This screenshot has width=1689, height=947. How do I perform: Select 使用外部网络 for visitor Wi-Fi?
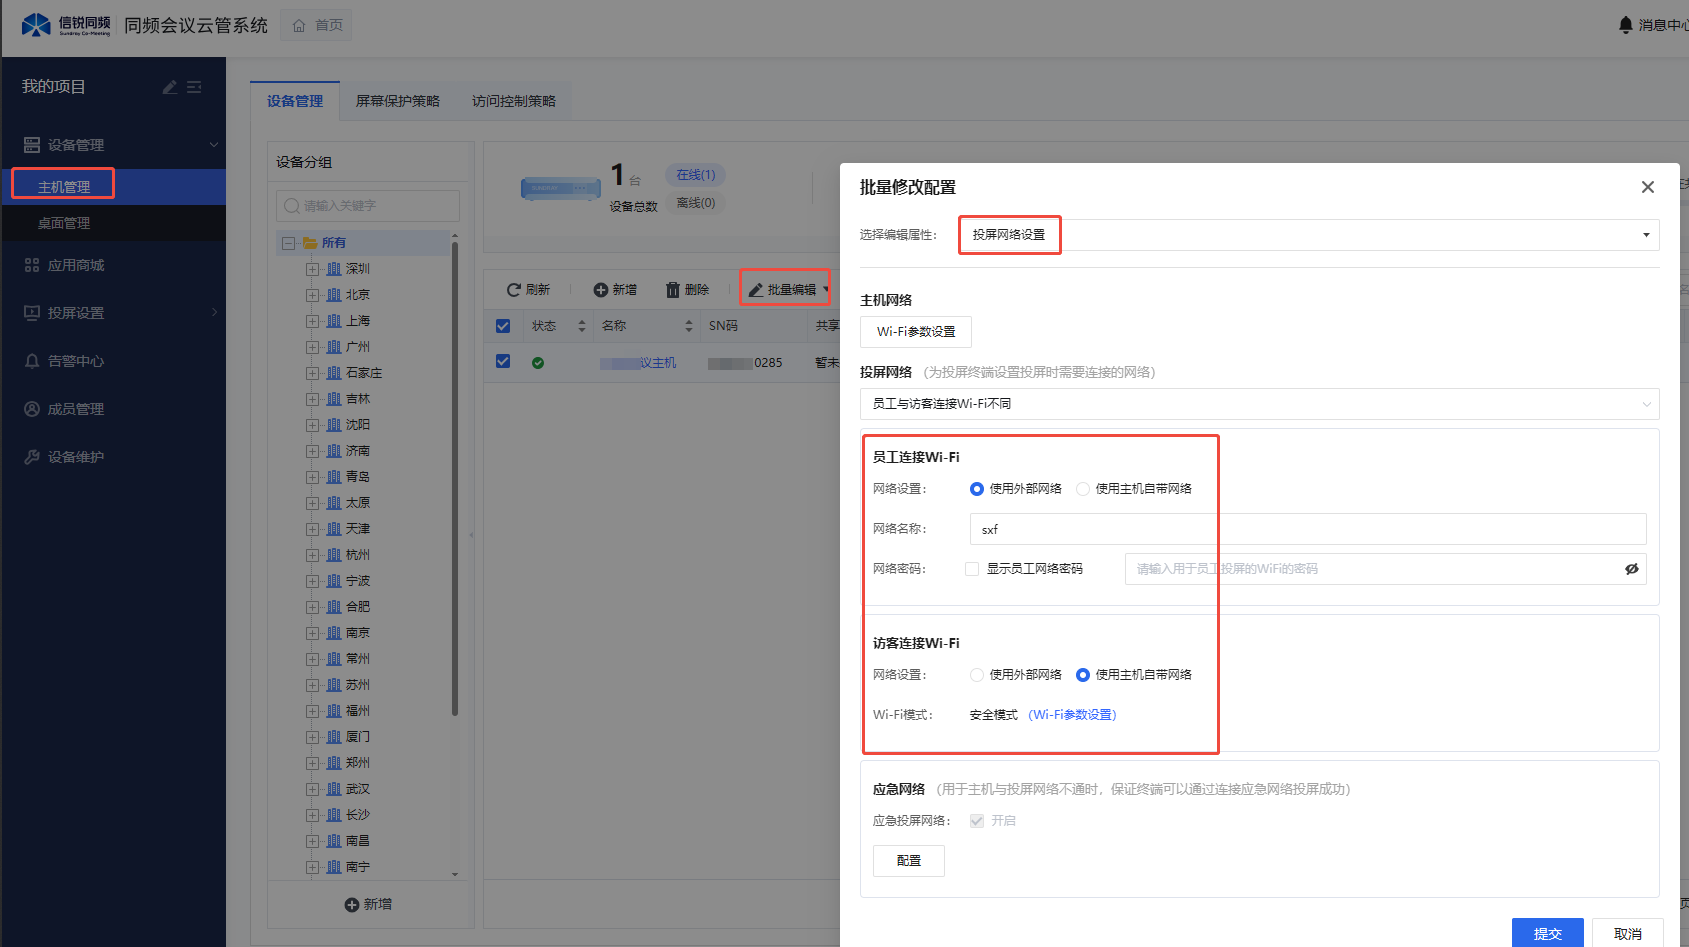[977, 675]
